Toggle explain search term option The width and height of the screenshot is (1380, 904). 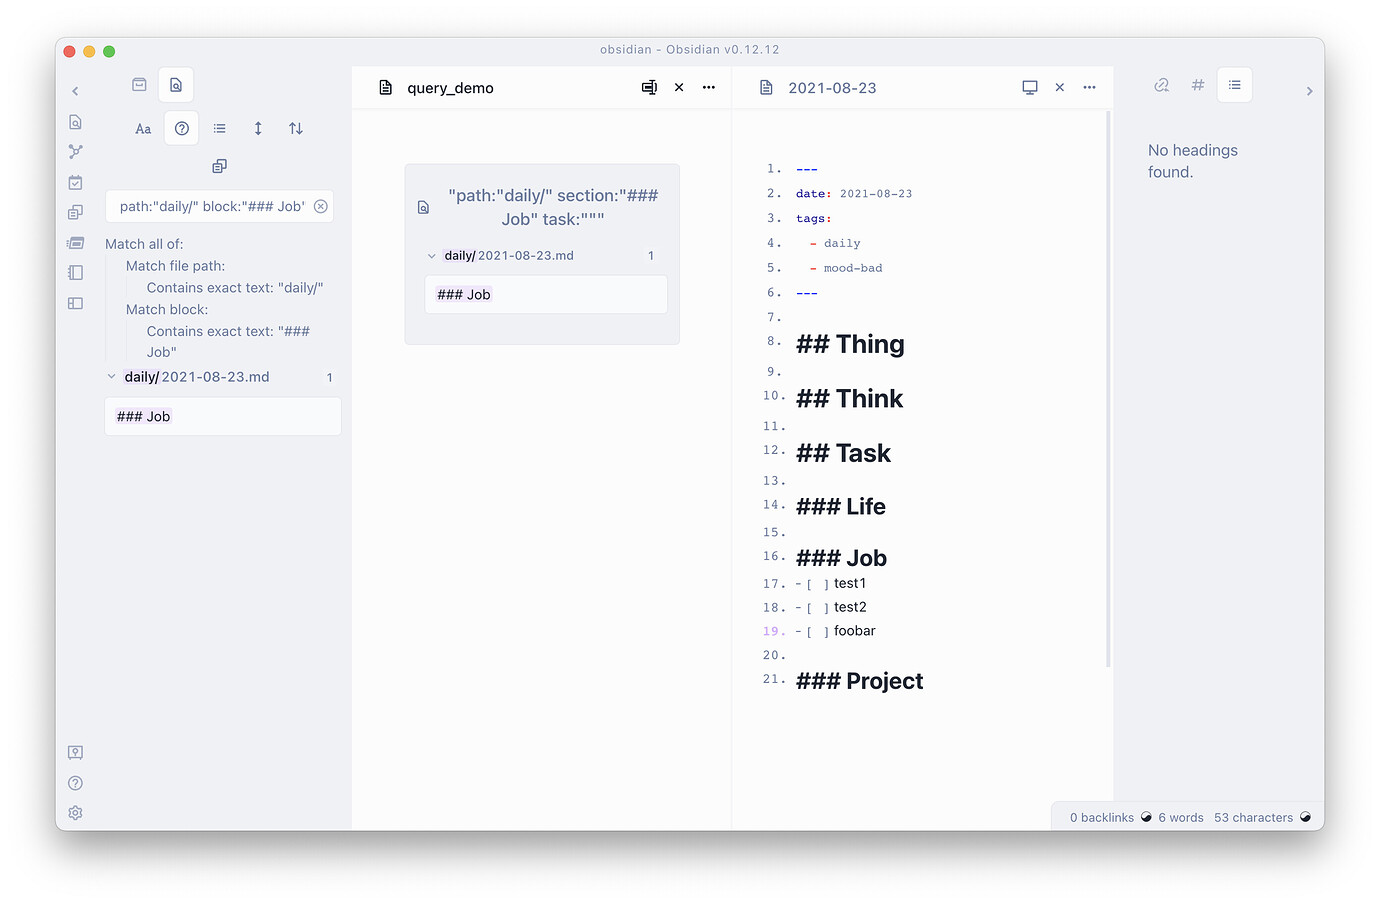tap(182, 128)
